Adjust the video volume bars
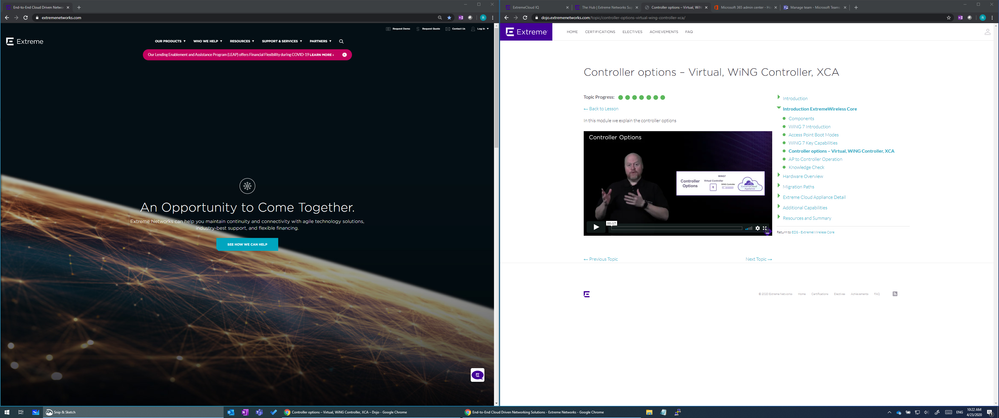 click(749, 227)
